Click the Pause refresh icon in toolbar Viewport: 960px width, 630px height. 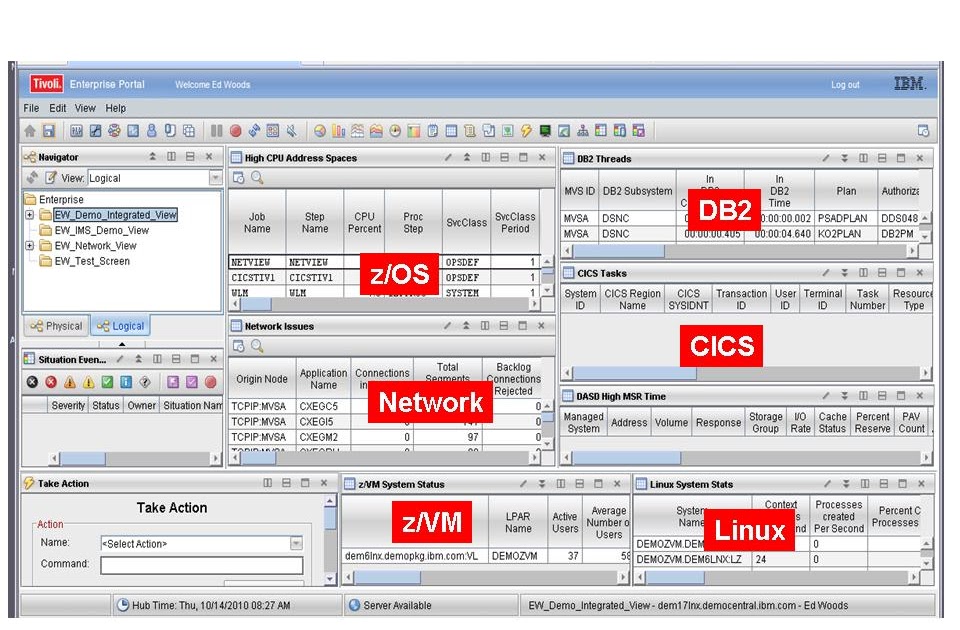tap(217, 131)
